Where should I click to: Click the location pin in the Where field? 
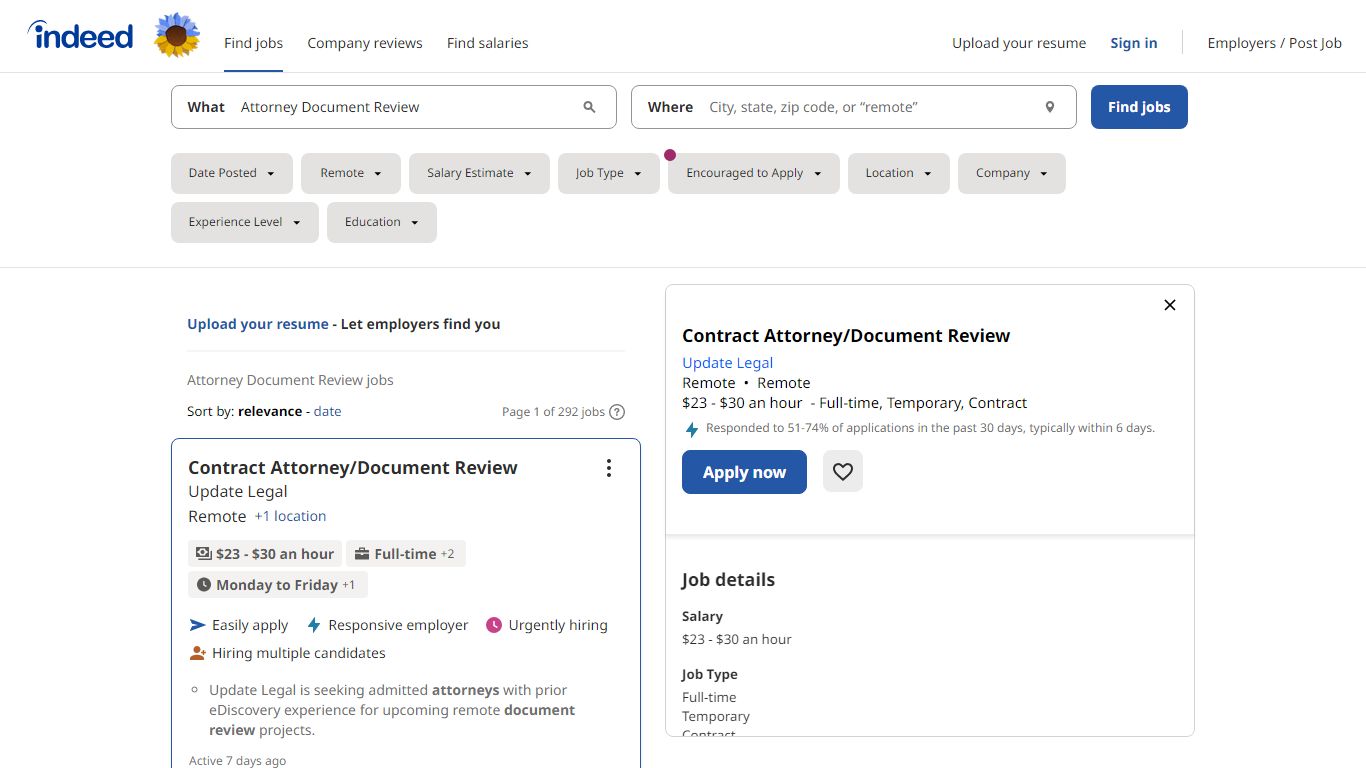[x=1050, y=107]
